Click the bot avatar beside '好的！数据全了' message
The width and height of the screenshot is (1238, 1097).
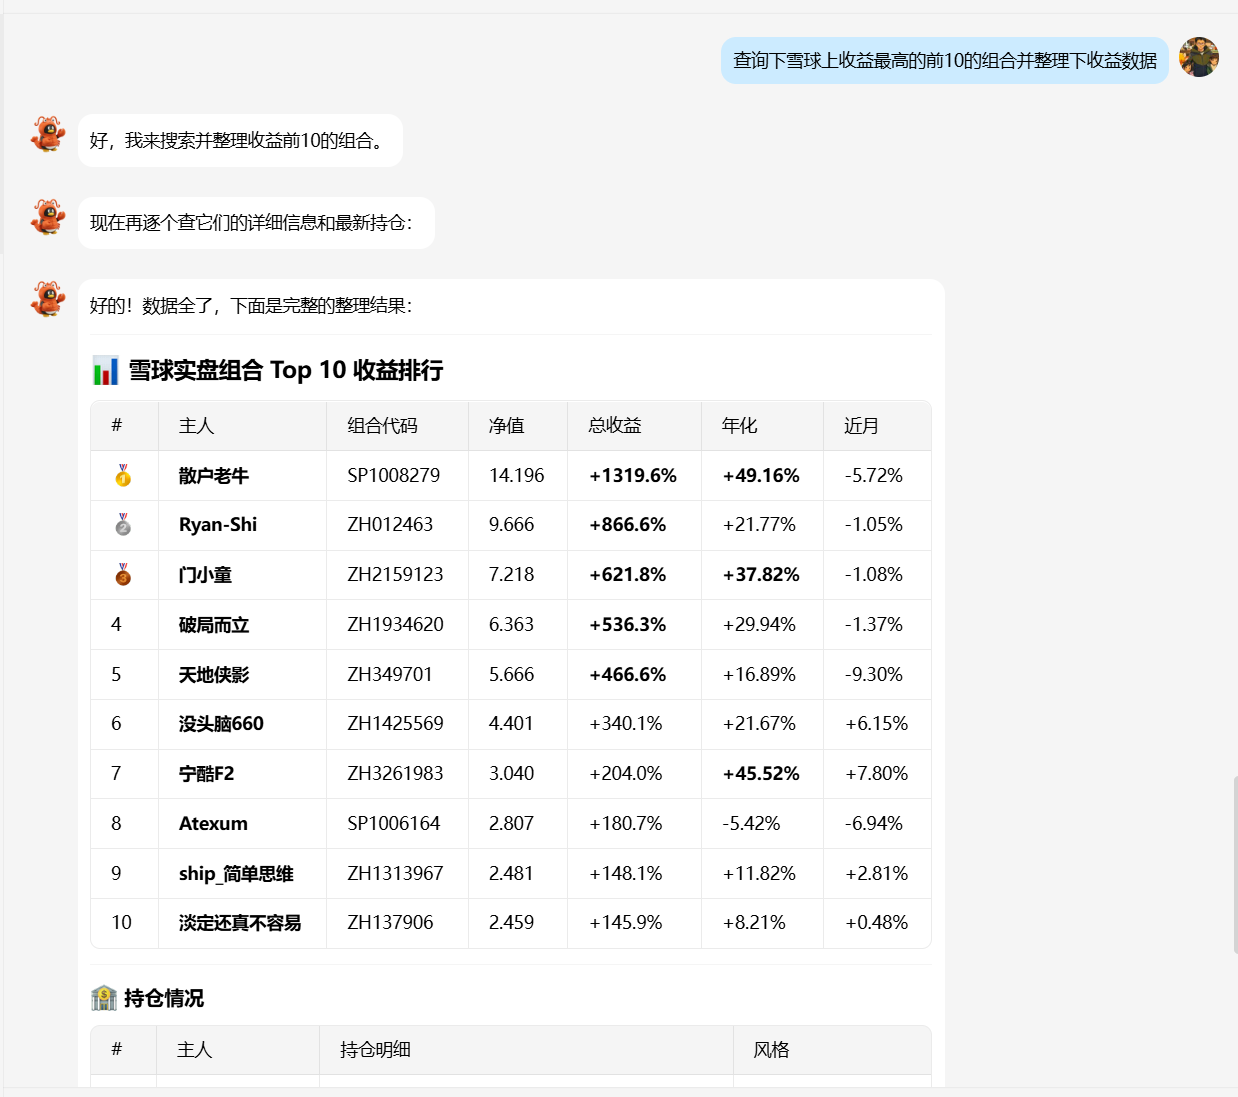(47, 299)
